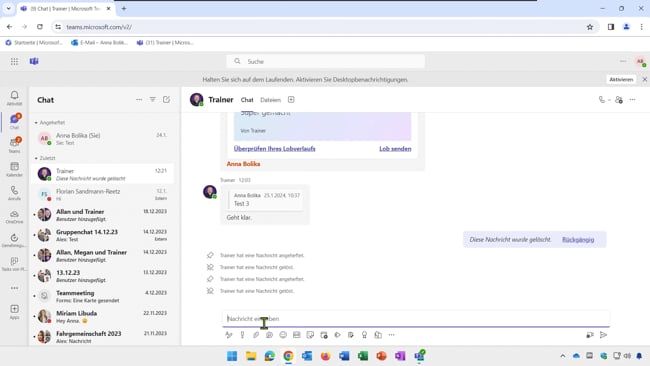Send praise with badge icon
Viewport: 650px width, 366px height.
(364, 335)
